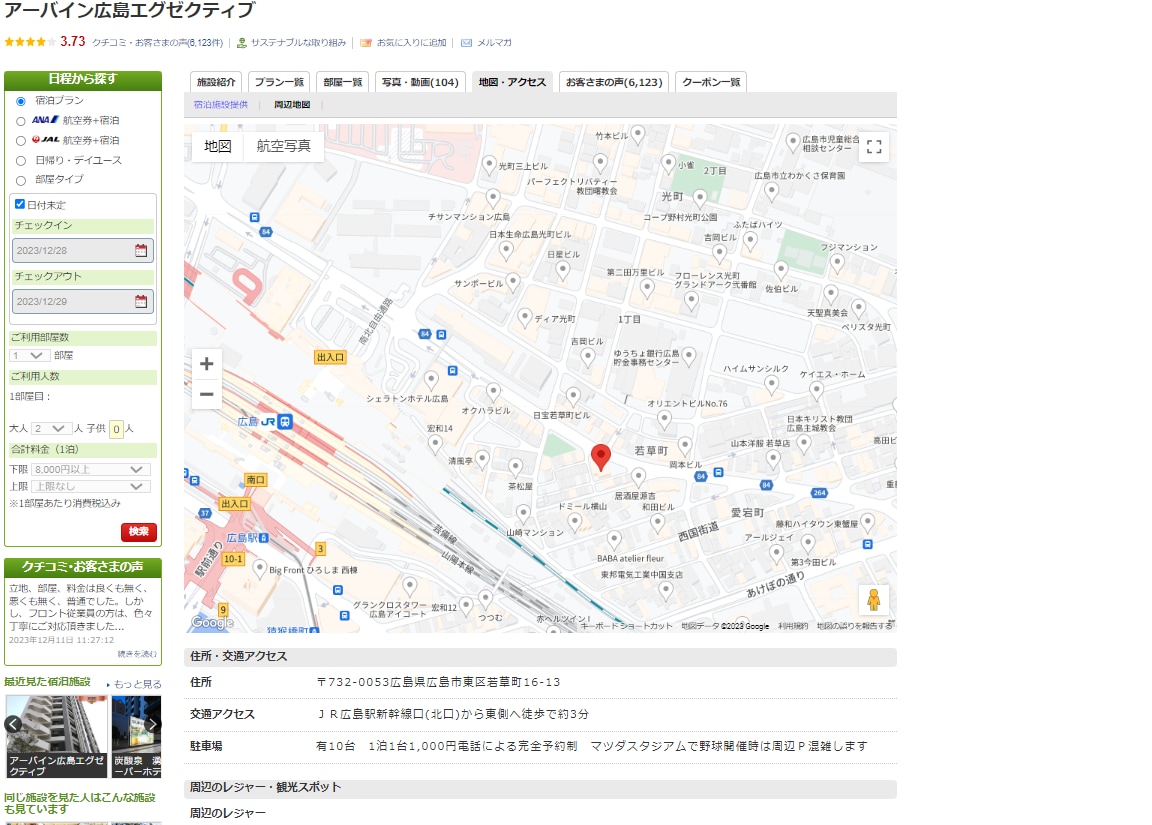Open the 施設紹介 tab
1152x825 pixels.
[x=216, y=82]
